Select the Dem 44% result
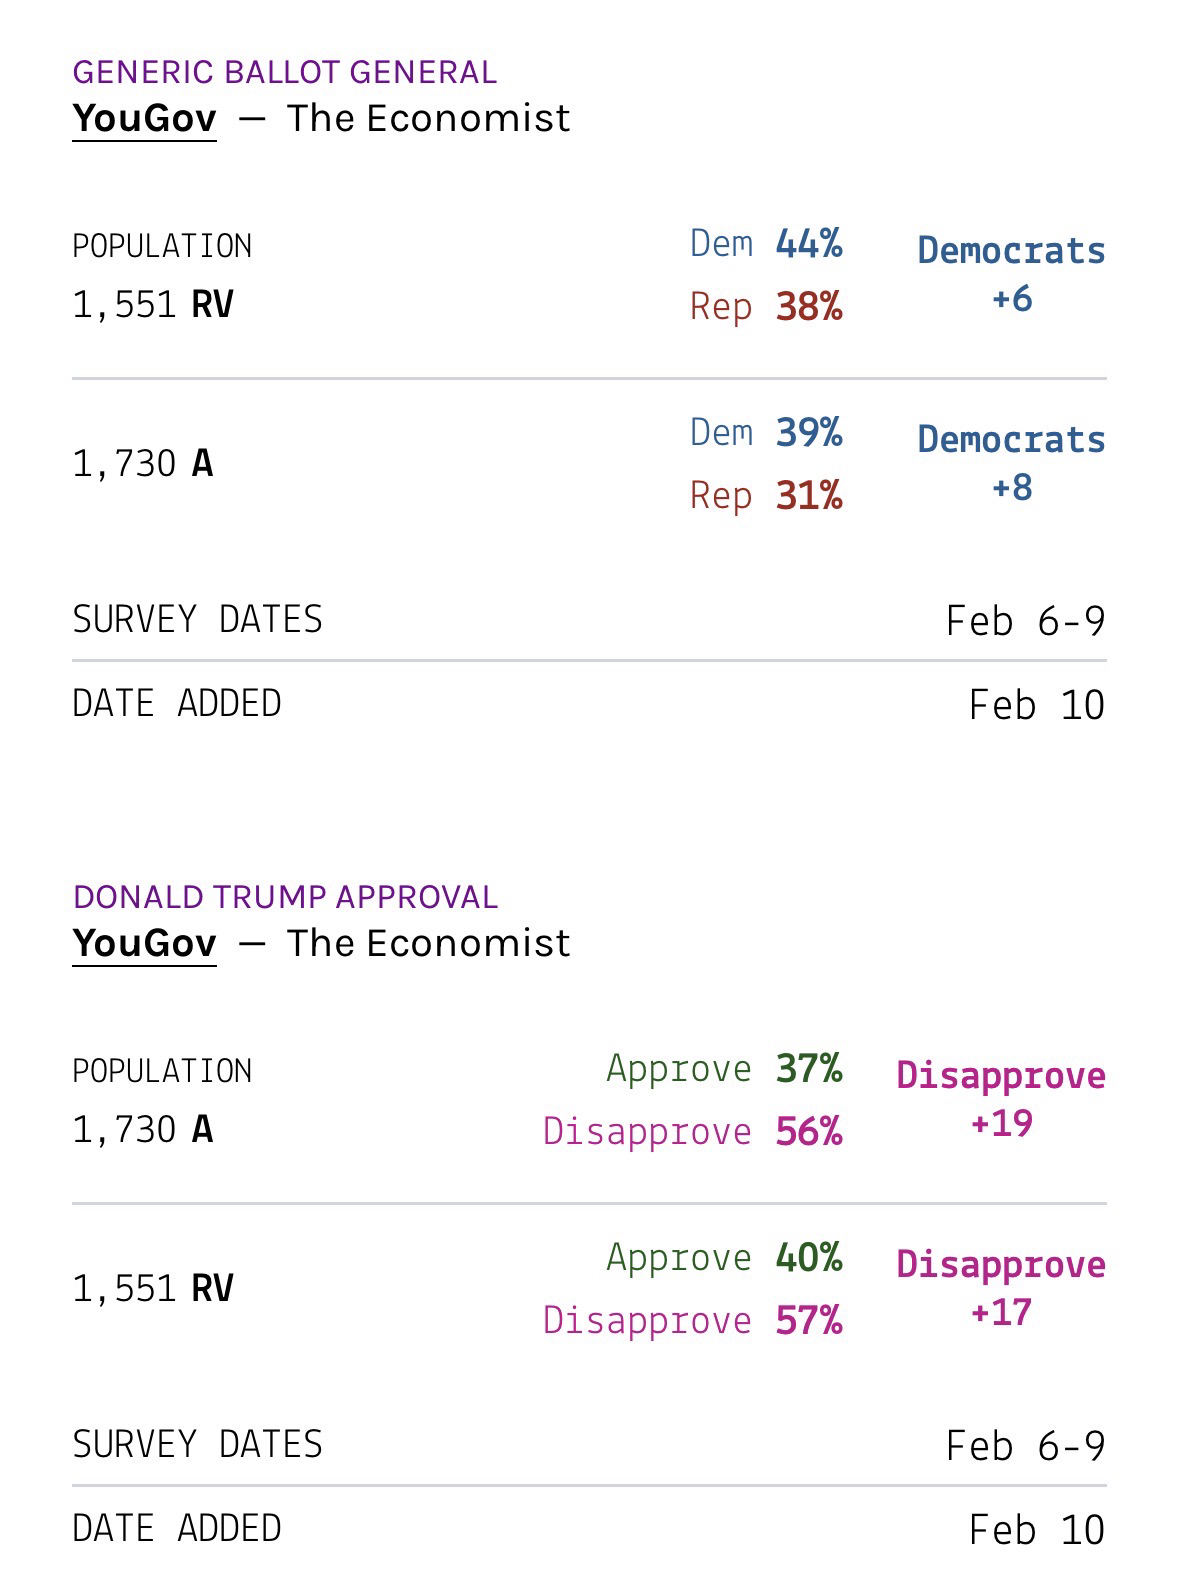This screenshot has width=1179, height=1596. click(766, 243)
